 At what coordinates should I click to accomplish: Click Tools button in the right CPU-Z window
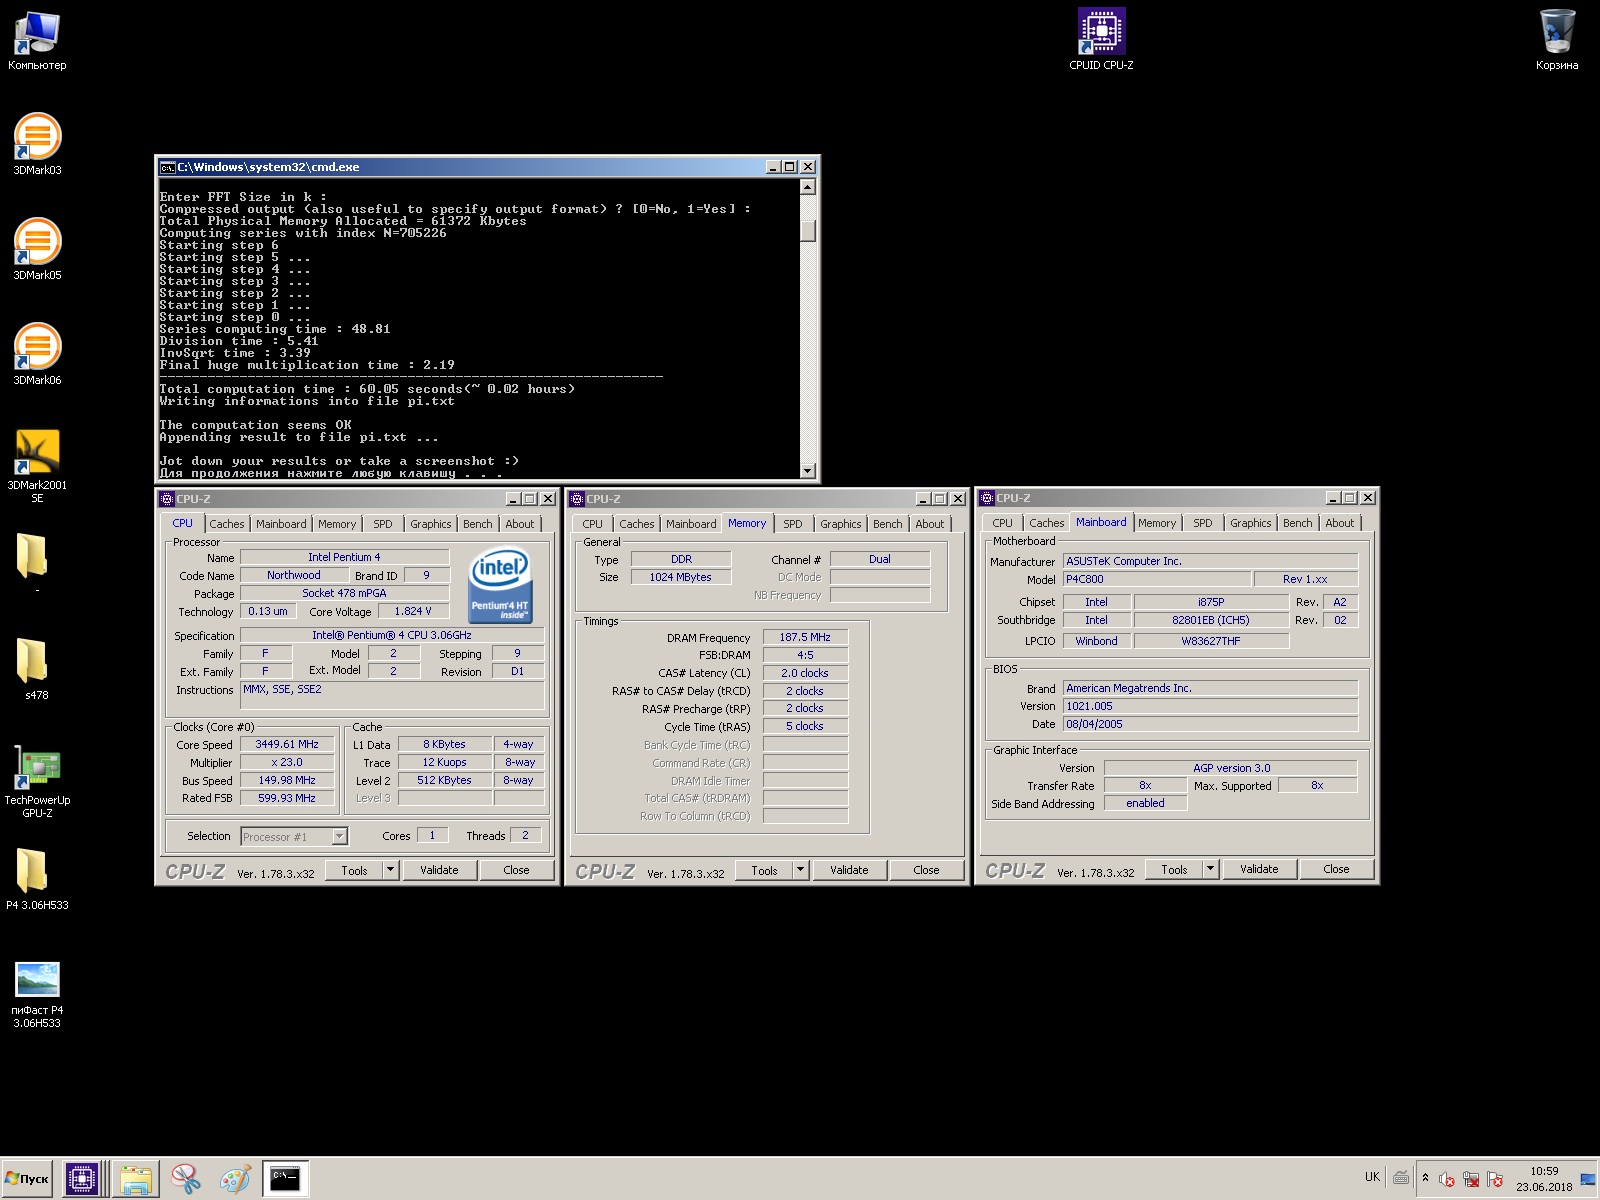click(1174, 869)
